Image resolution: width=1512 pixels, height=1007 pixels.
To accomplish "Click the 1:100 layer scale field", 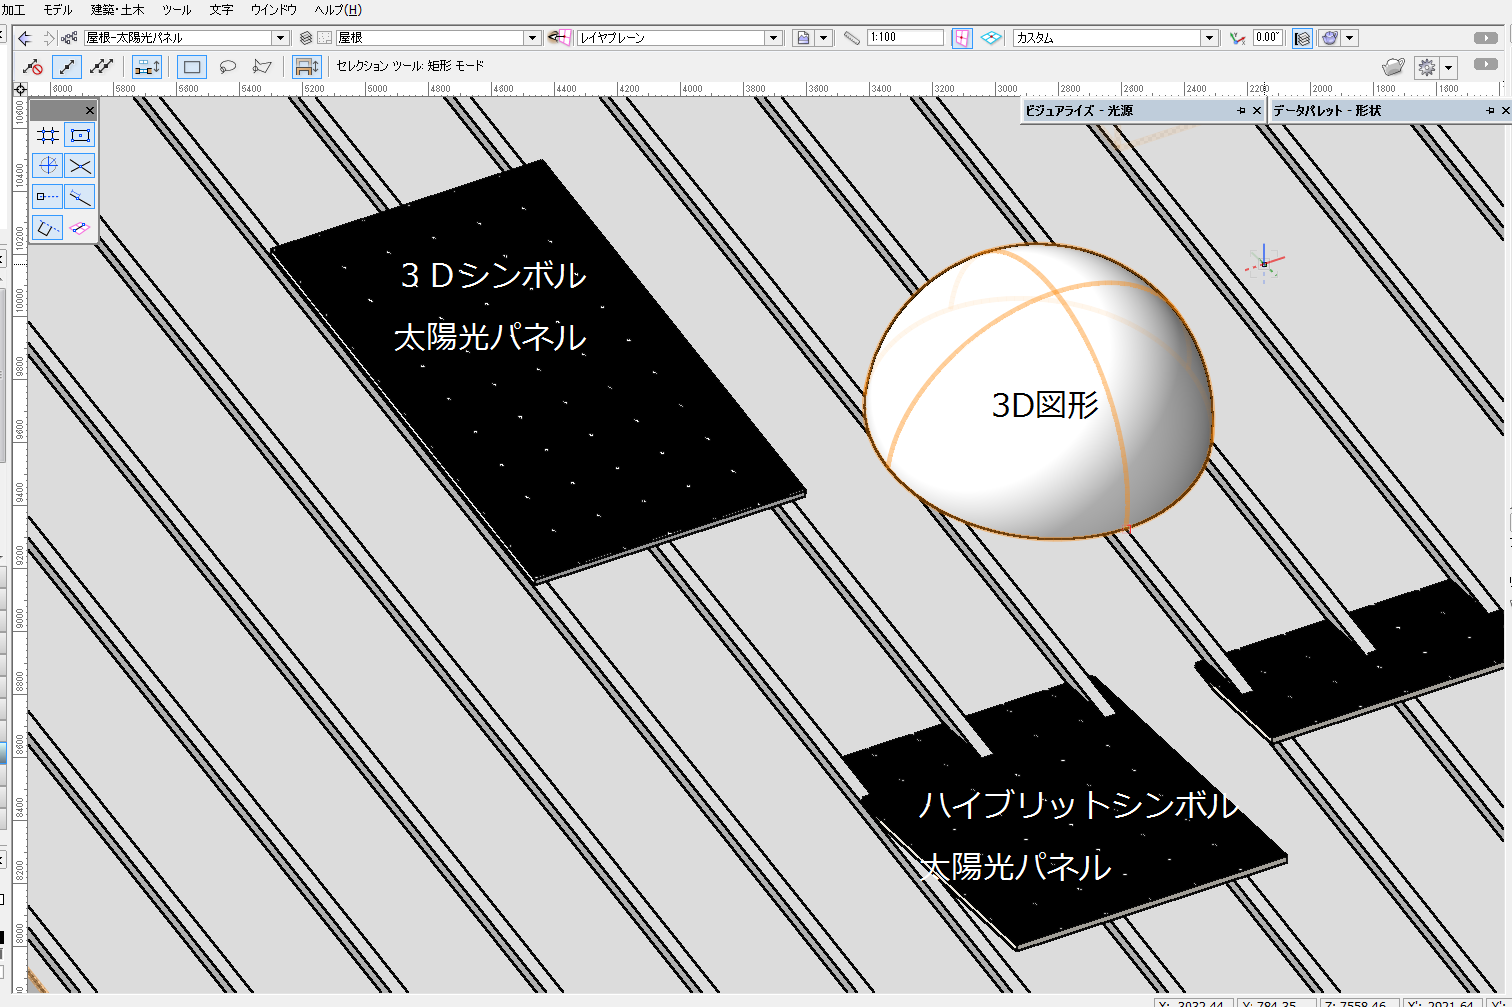I will tap(905, 37).
